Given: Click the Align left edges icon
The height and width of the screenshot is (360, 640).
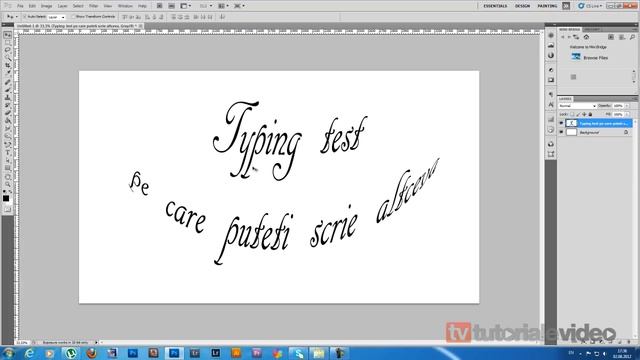Looking at the screenshot, I should [x=148, y=17].
